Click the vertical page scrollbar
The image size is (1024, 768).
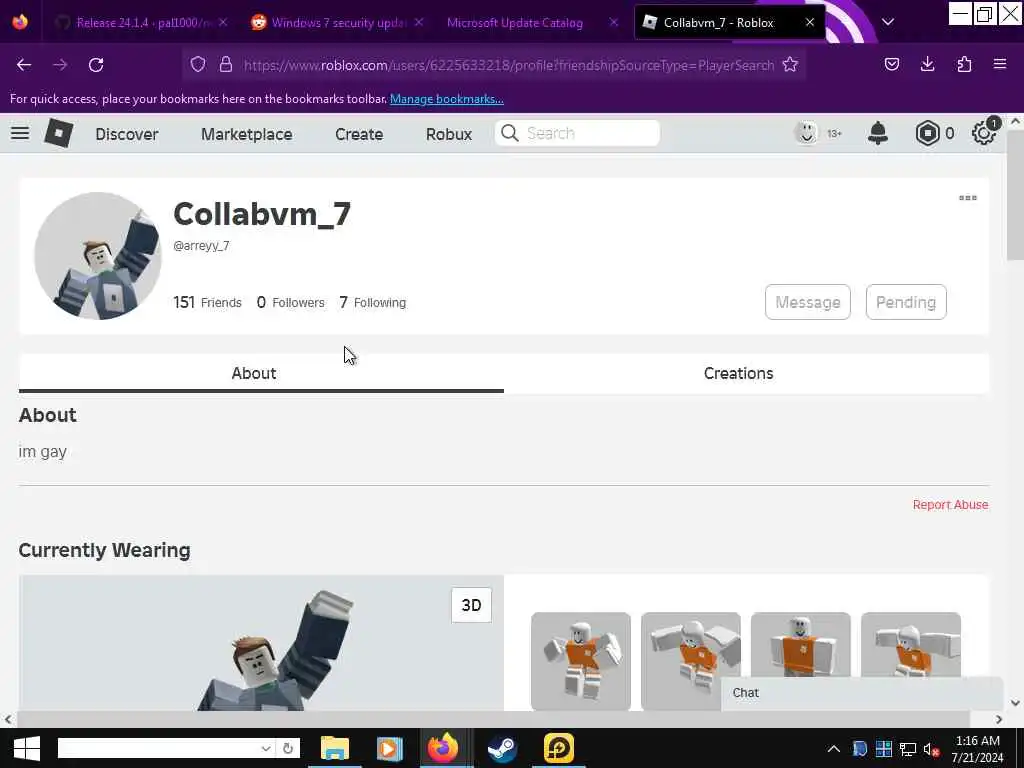1015,195
